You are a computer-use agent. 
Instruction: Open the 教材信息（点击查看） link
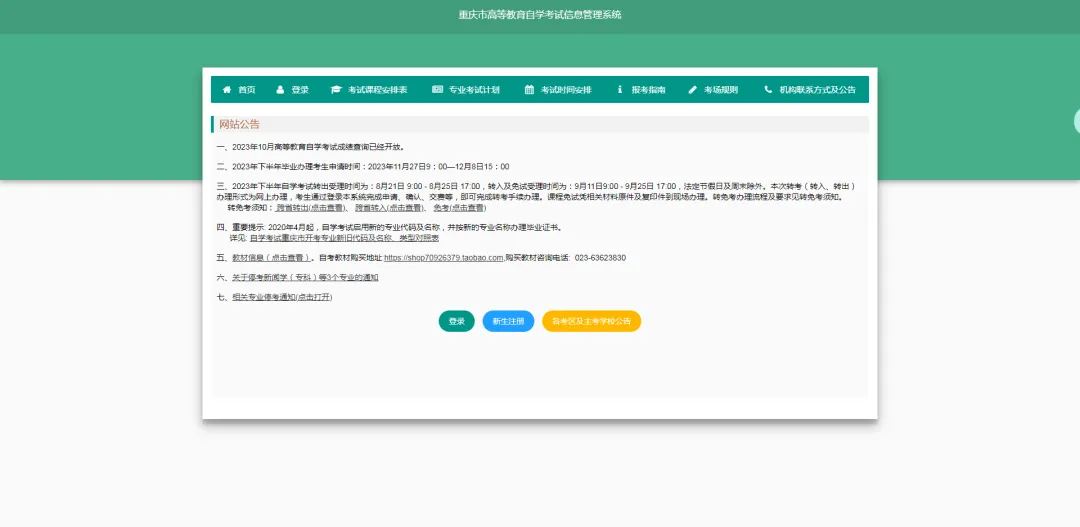tap(271, 258)
